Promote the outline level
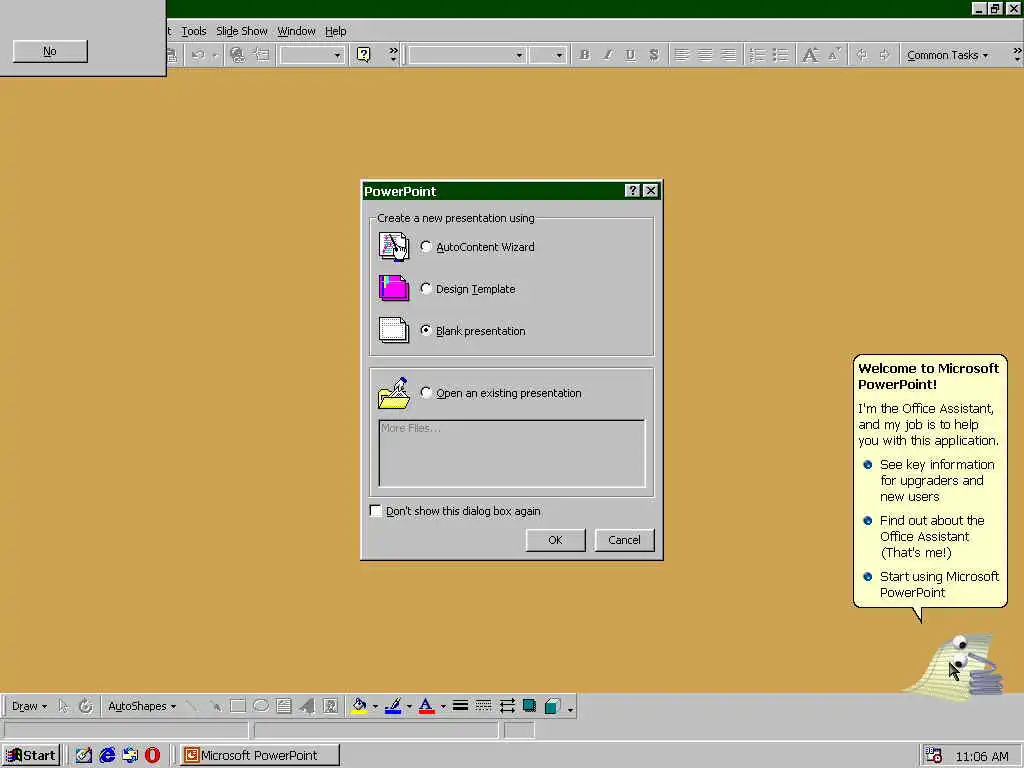The width and height of the screenshot is (1024, 768). pos(862,56)
